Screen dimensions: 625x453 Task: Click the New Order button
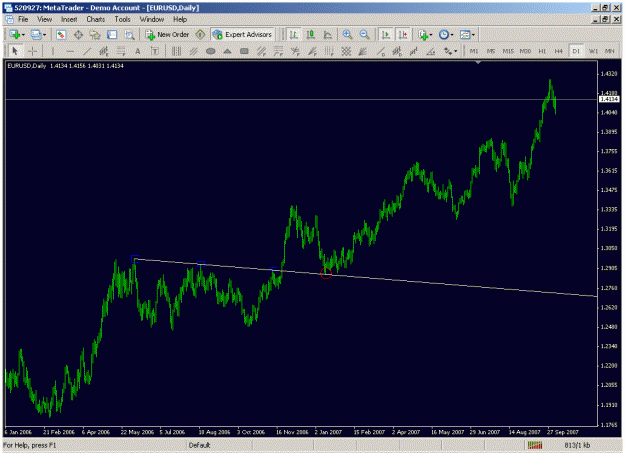(167, 35)
